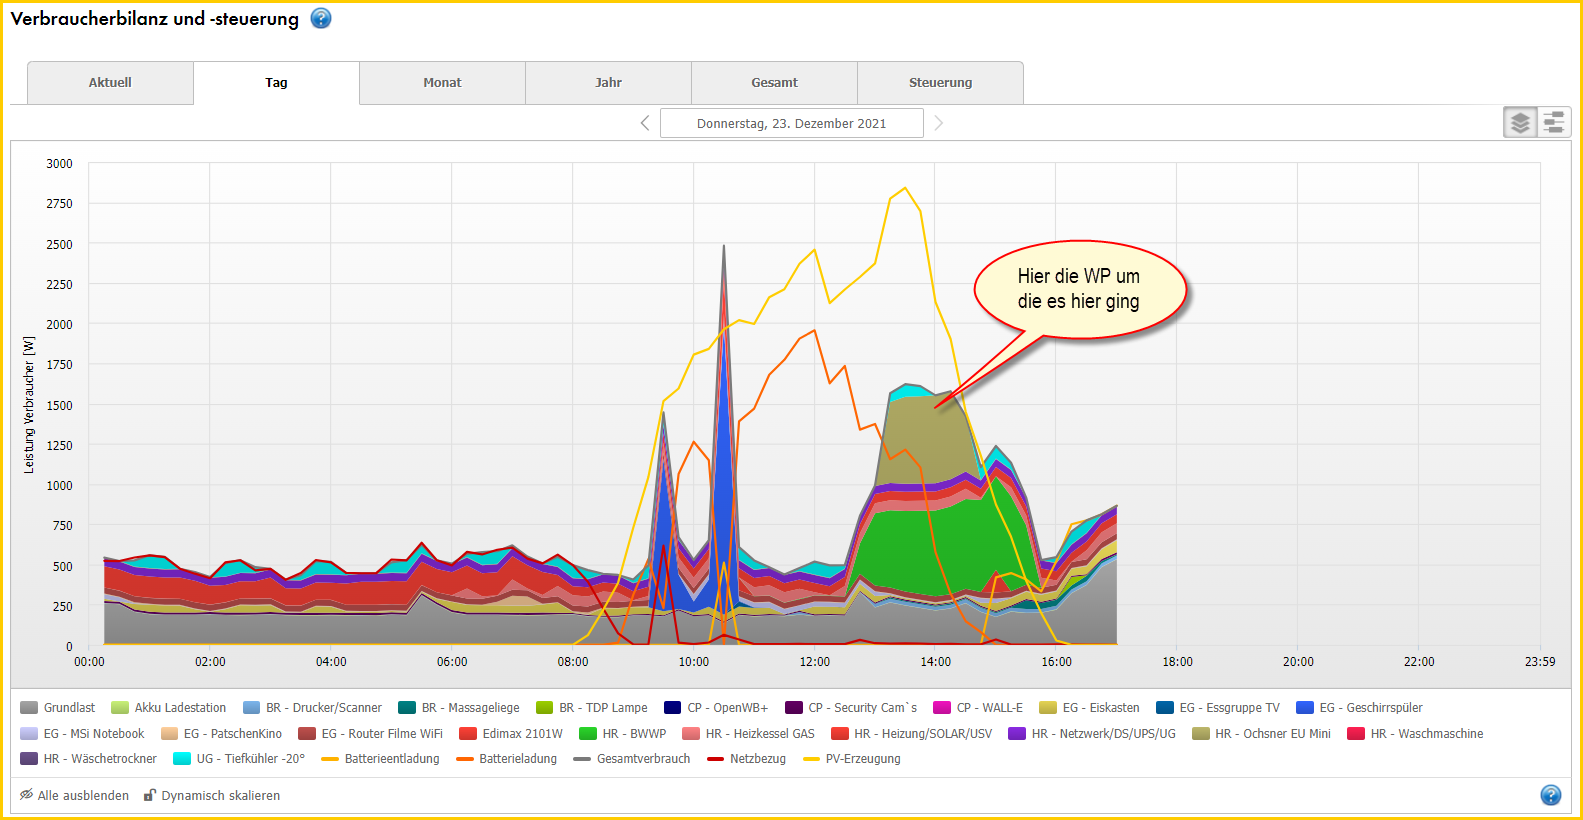
Task: Toggle Netzbezug line in legend
Action: [747, 759]
